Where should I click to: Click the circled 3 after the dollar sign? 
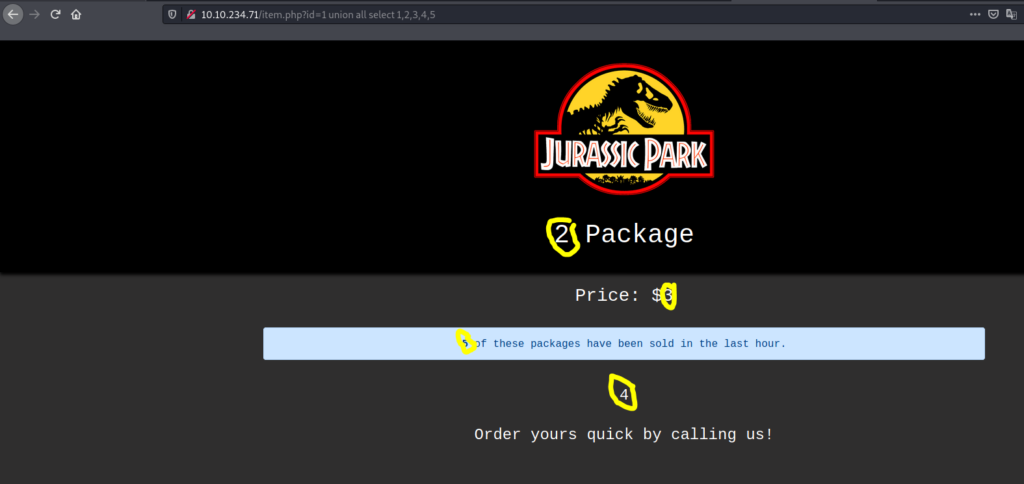click(668, 295)
